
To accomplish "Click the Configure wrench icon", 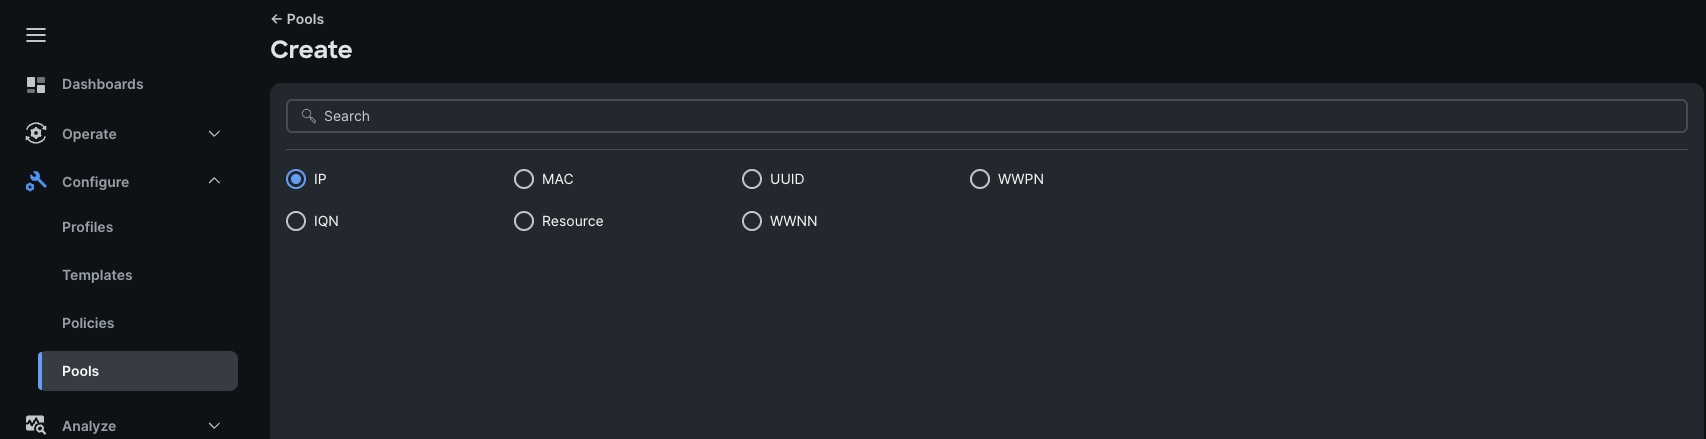I will coord(36,181).
